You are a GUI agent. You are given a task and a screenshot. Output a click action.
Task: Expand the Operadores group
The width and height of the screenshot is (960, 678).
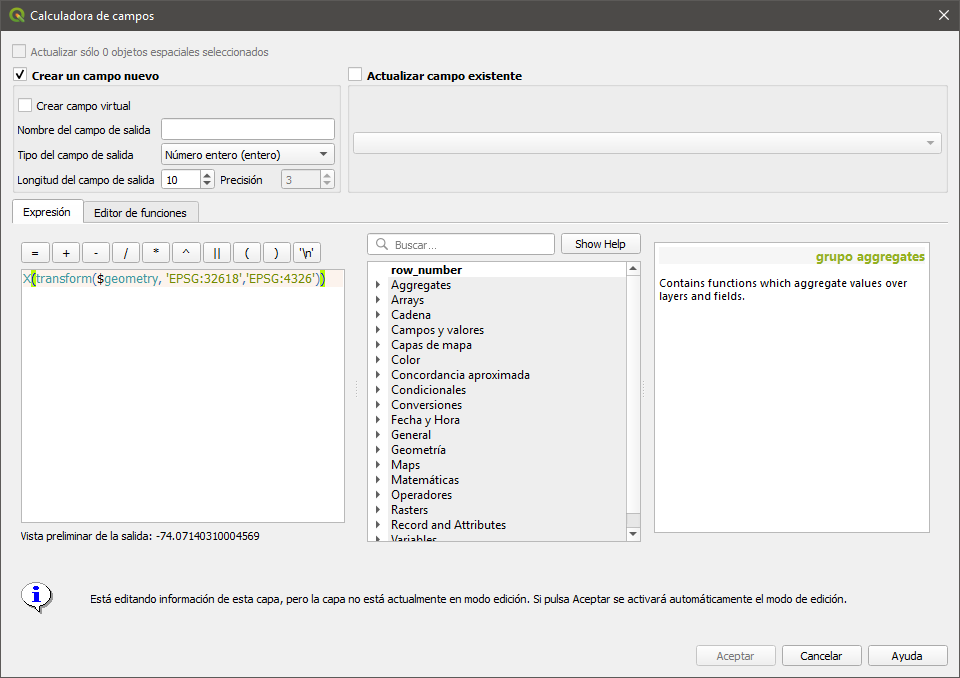378,495
